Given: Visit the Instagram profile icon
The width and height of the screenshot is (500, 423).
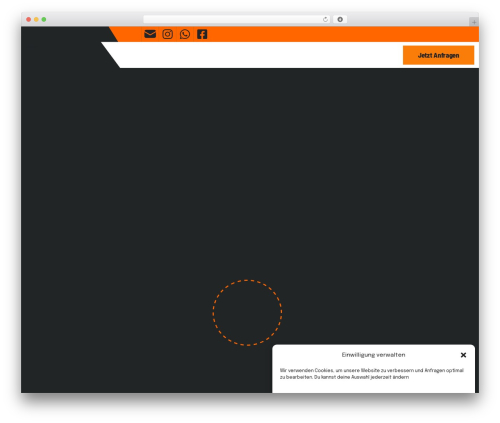Looking at the screenshot, I should click(168, 34).
